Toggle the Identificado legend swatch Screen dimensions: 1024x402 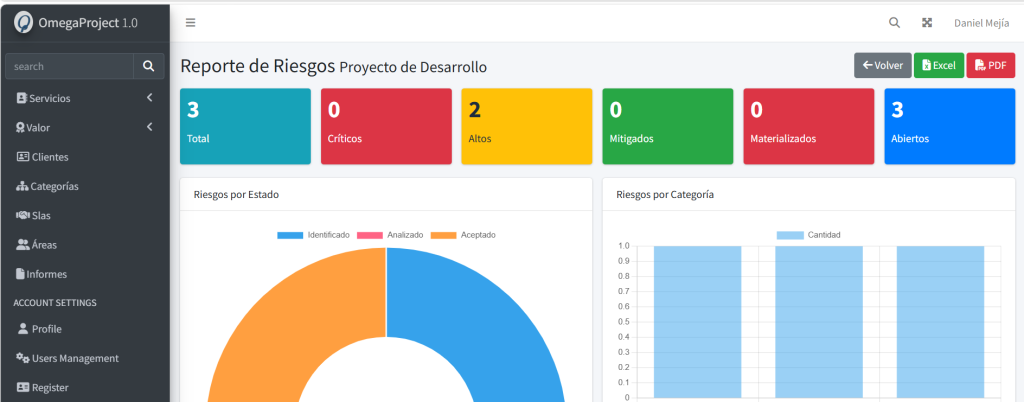click(x=290, y=235)
